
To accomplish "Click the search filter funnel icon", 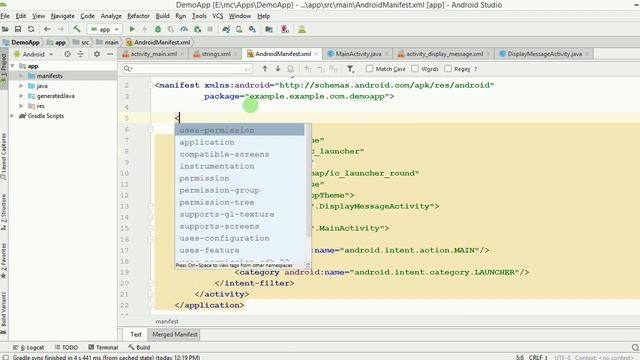I will (x=350, y=69).
